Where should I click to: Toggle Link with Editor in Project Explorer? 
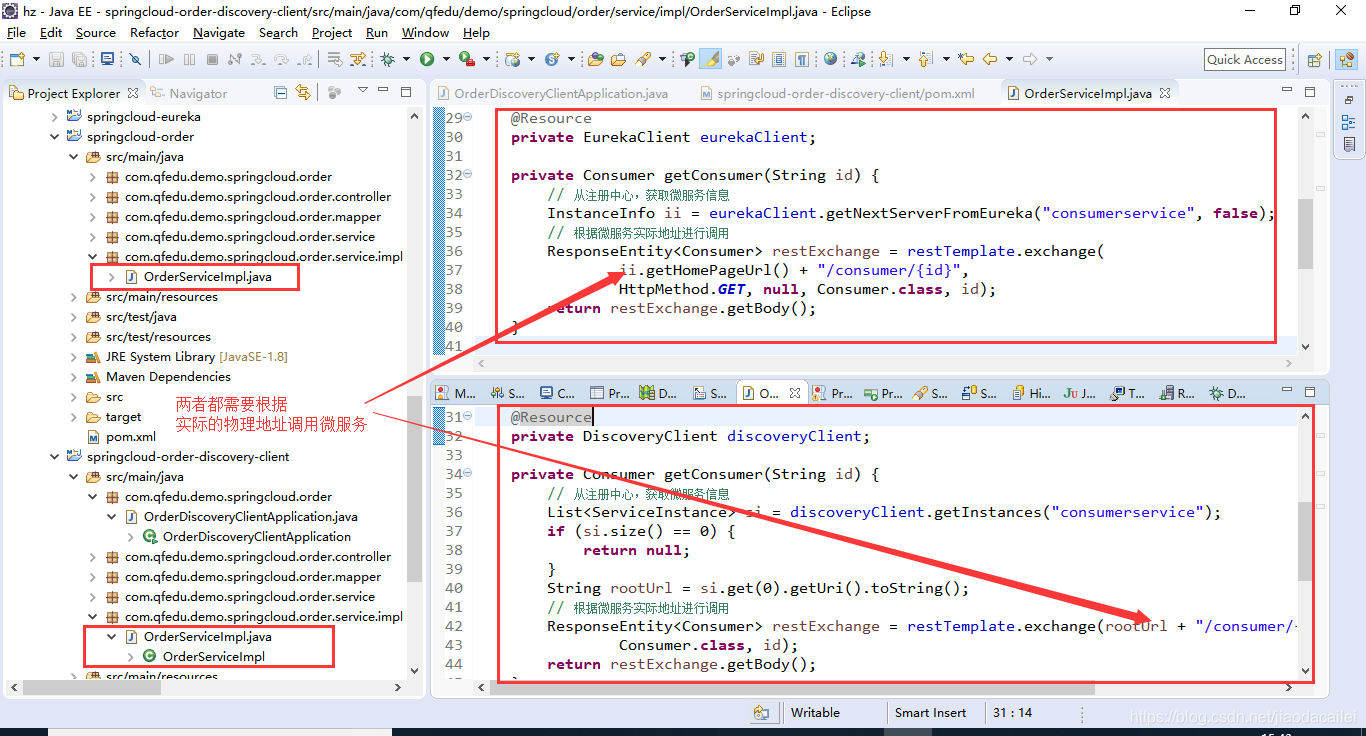(302, 92)
